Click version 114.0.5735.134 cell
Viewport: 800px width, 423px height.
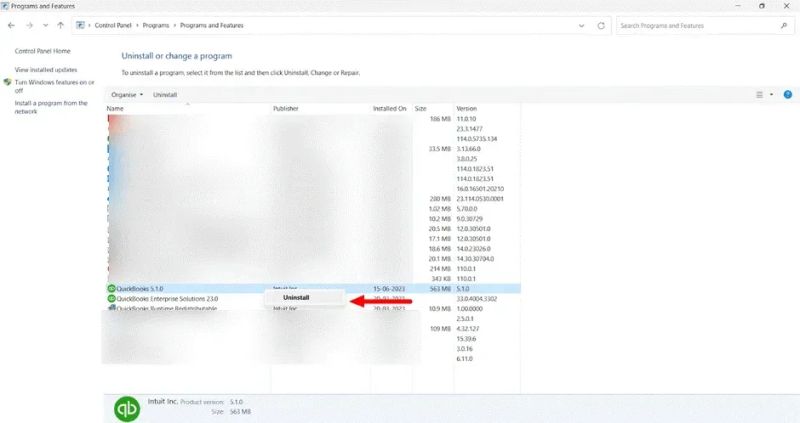coord(477,139)
